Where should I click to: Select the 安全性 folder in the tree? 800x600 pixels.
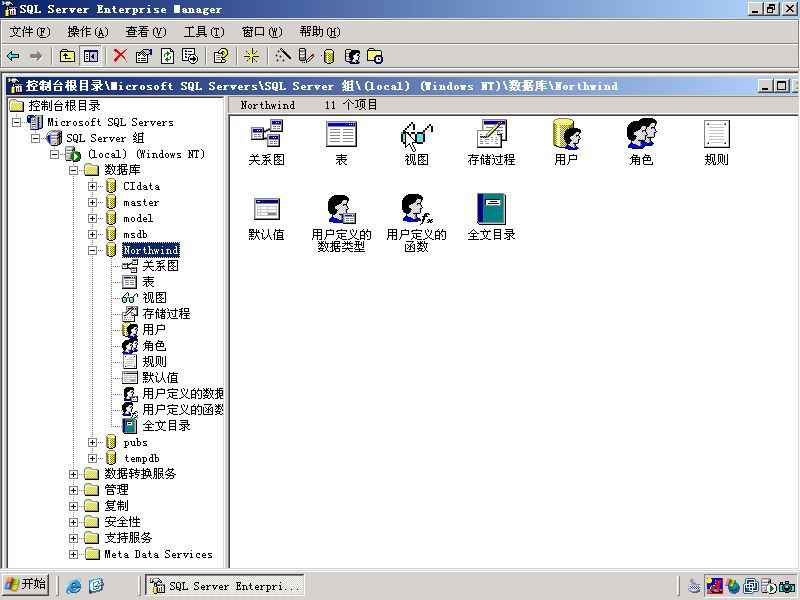[122, 522]
